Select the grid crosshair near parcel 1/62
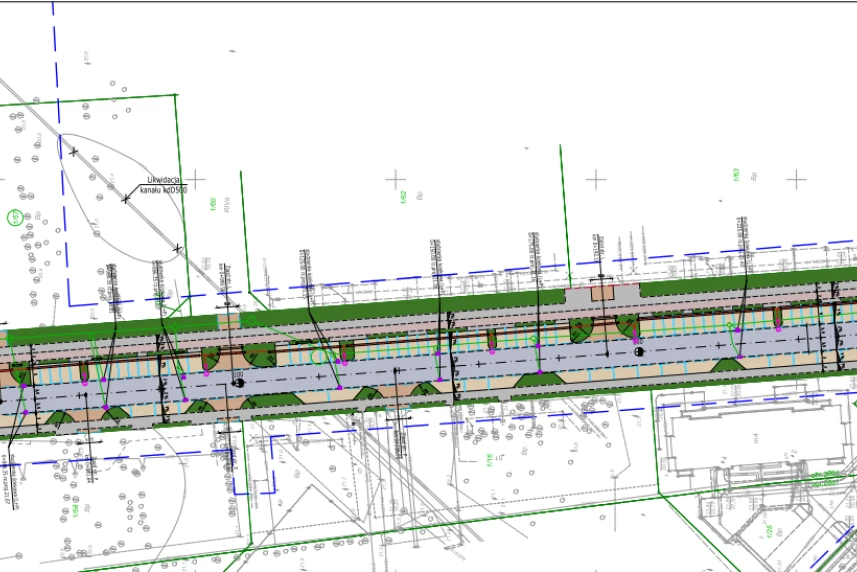857x572 pixels. [397, 180]
